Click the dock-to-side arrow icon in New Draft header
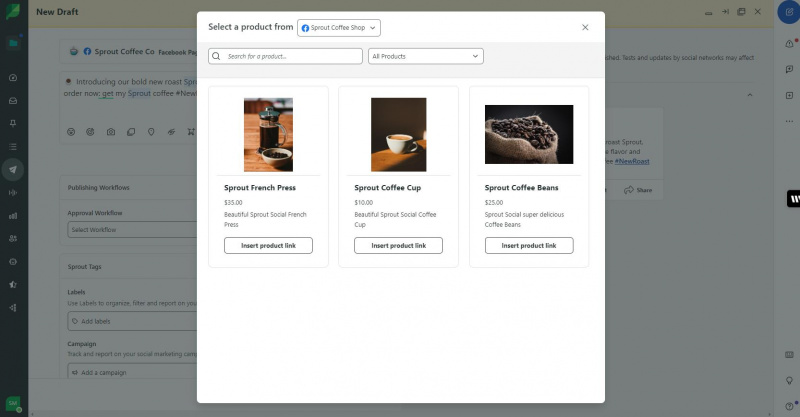The width and height of the screenshot is (800, 417). 725,12
